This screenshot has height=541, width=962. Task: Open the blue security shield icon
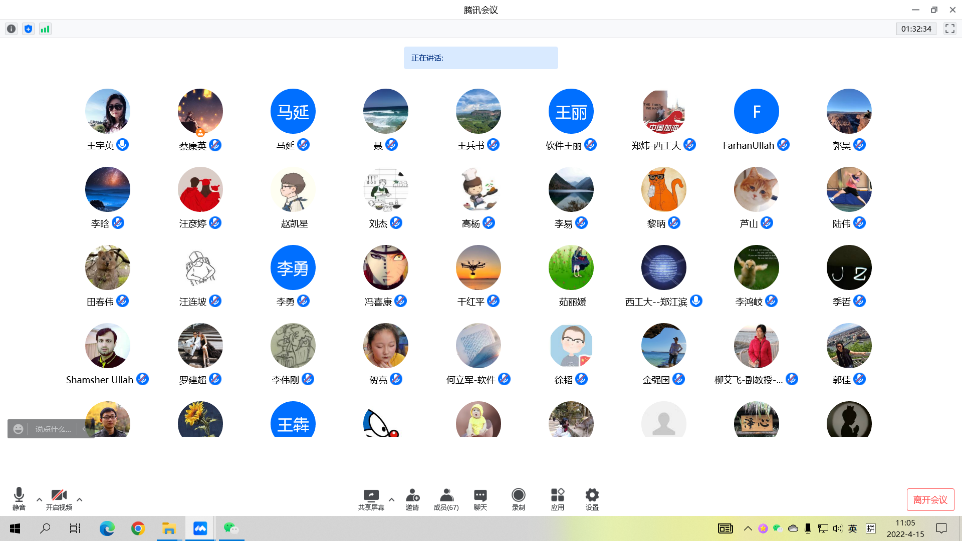pyautogui.click(x=28, y=29)
